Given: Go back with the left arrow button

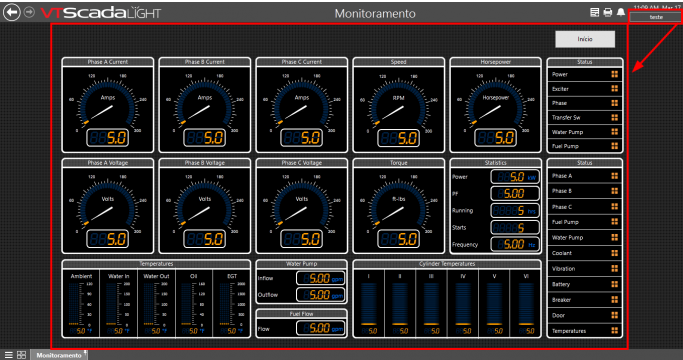Looking at the screenshot, I should (x=12, y=12).
